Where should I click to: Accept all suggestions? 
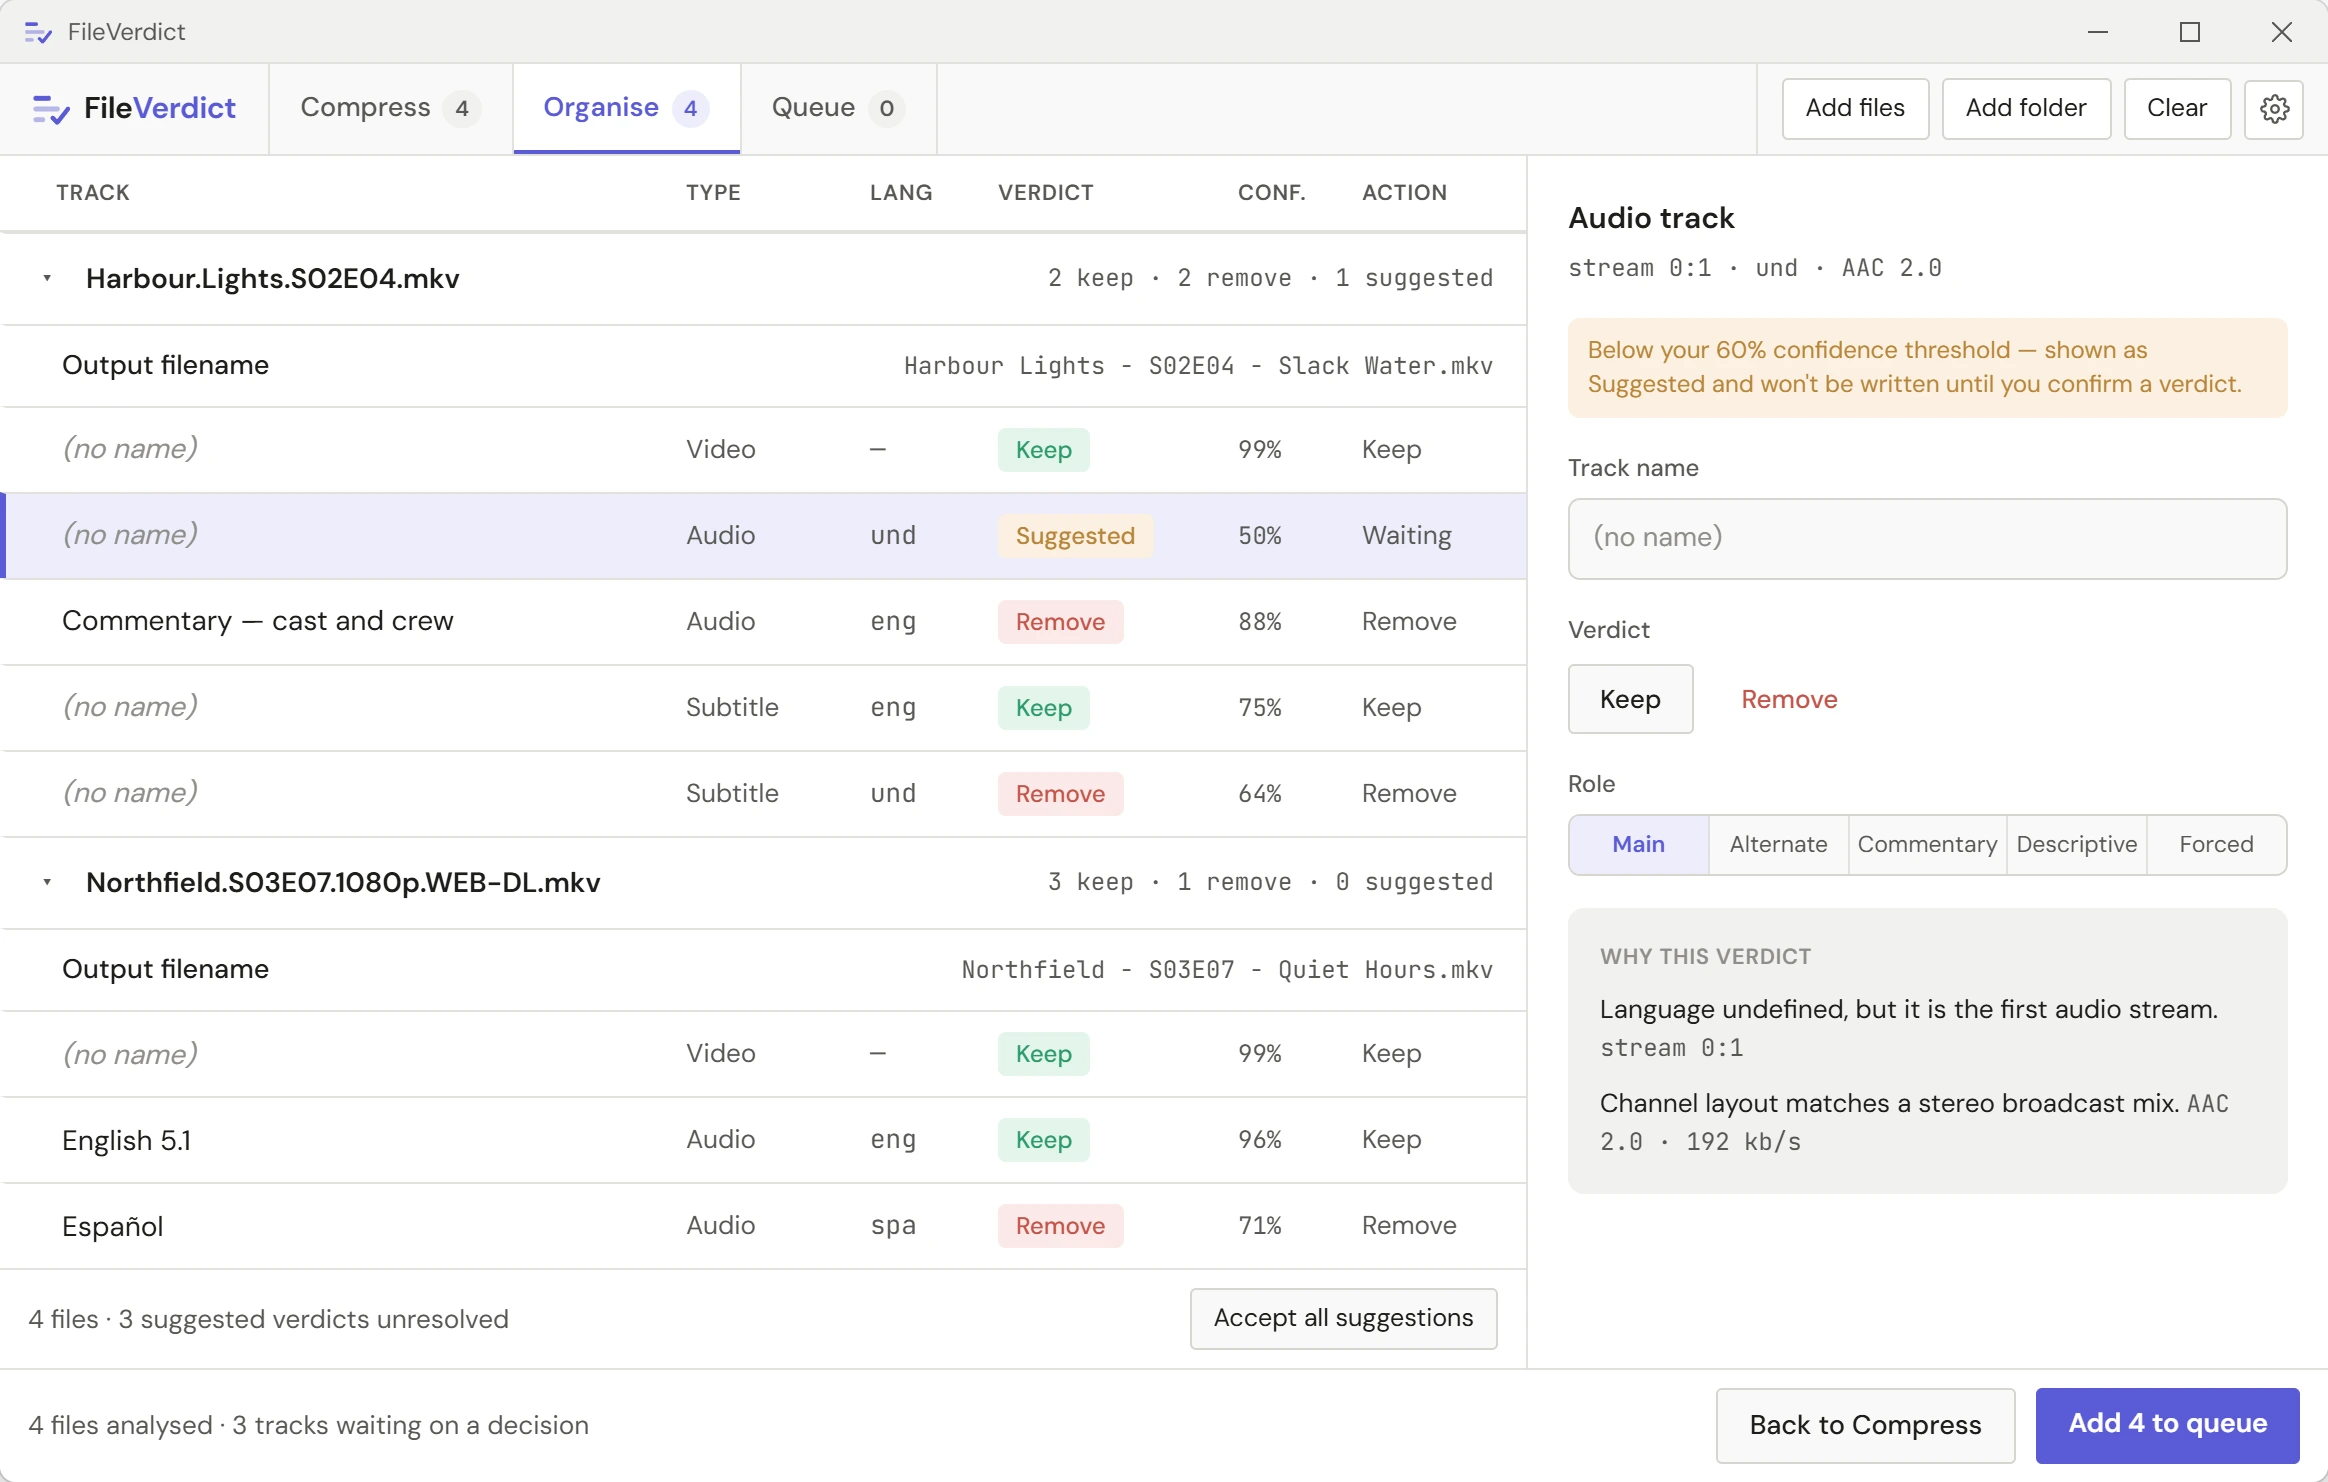[x=1343, y=1318]
